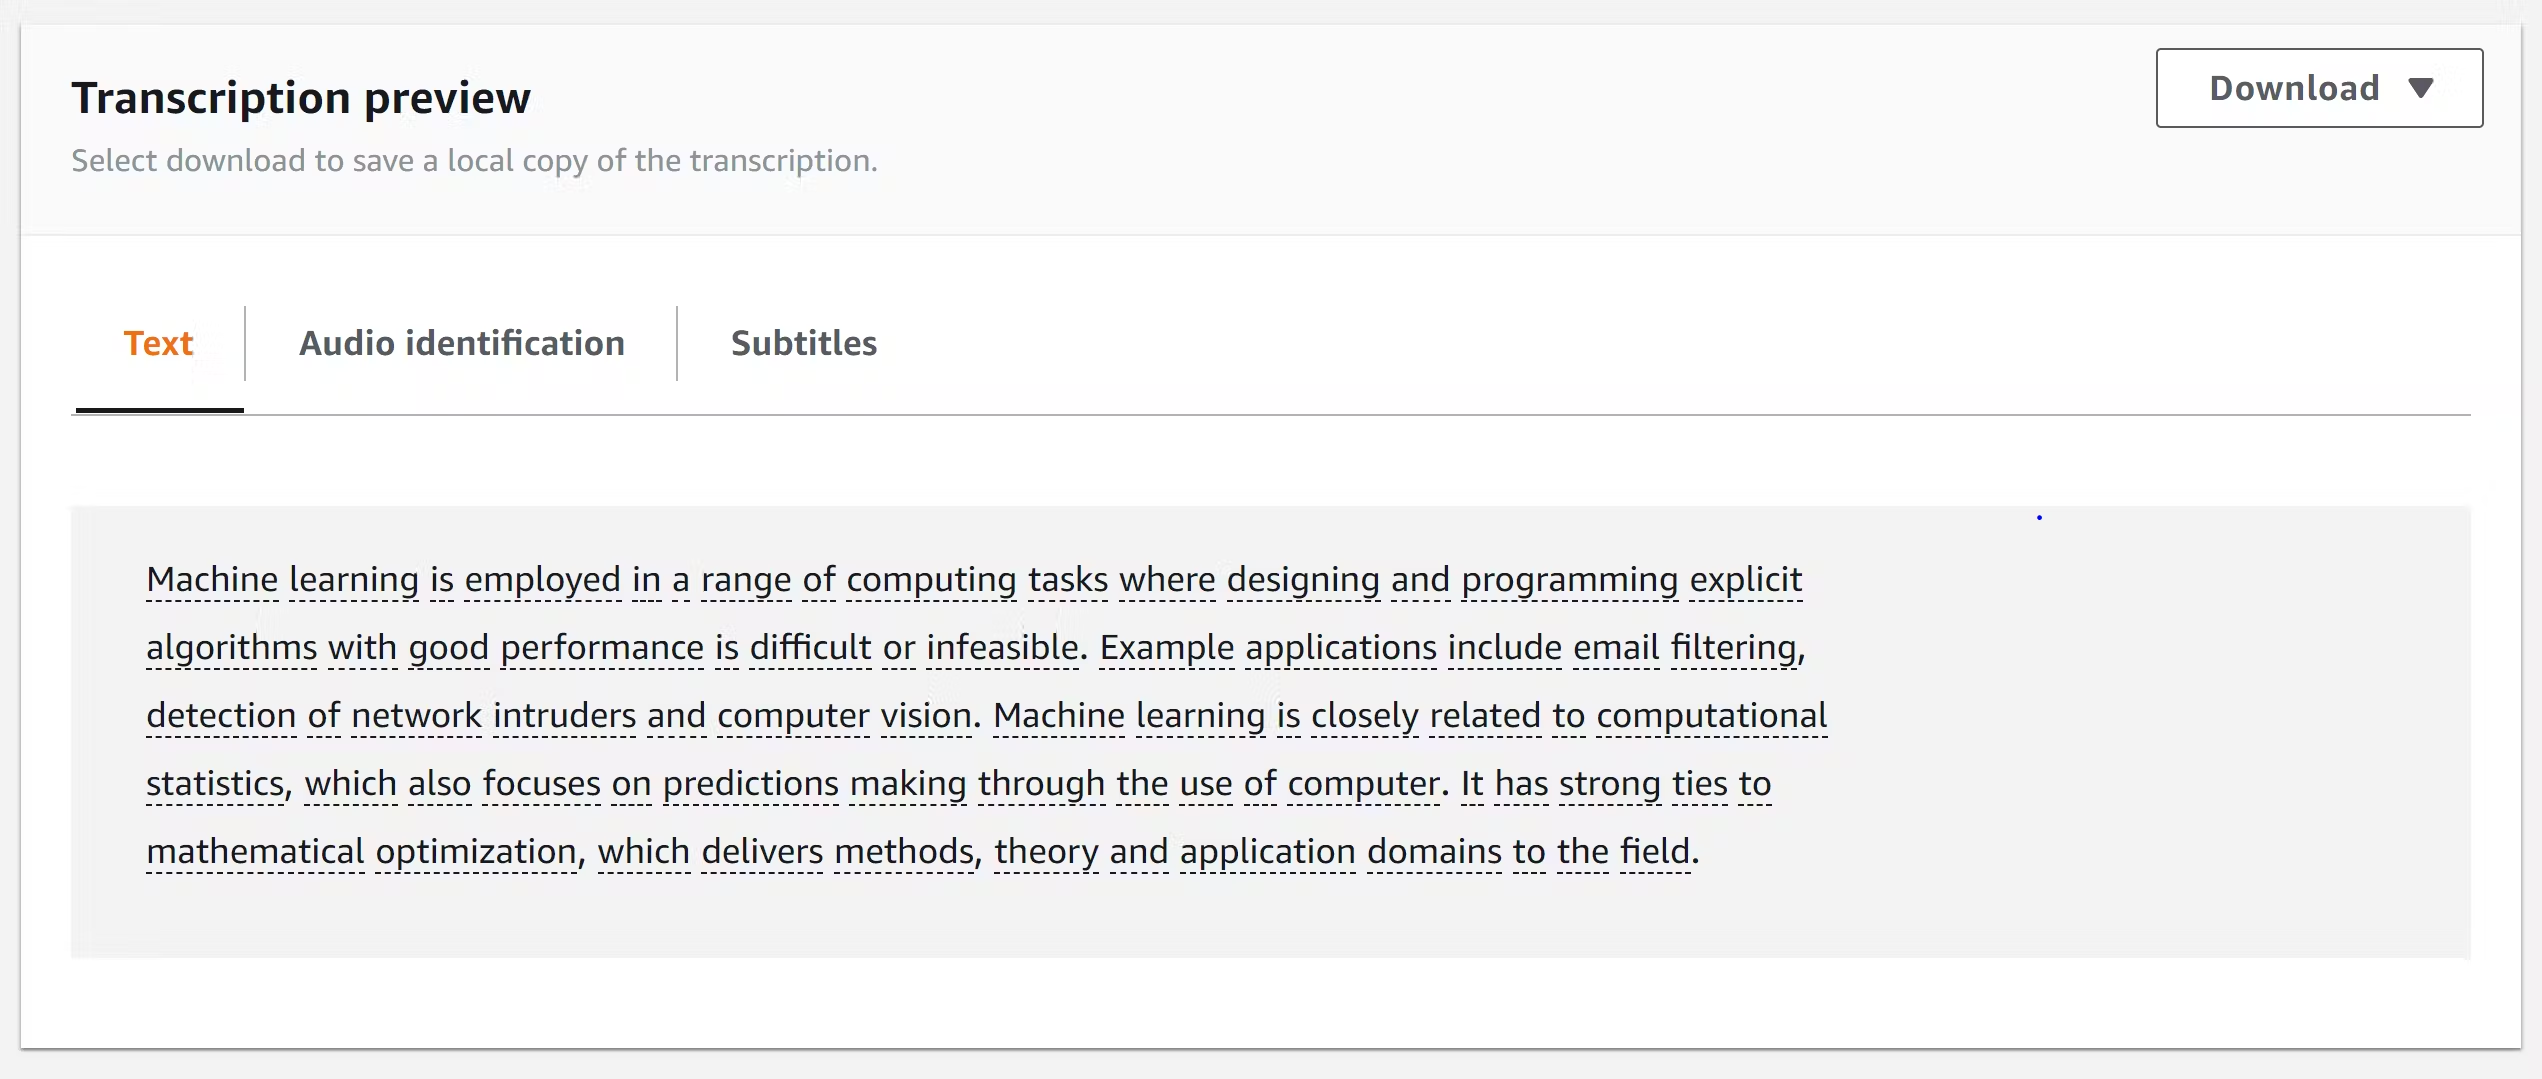This screenshot has width=2542, height=1079.
Task: Open the Audio identification tab
Action: pyautogui.click(x=461, y=343)
